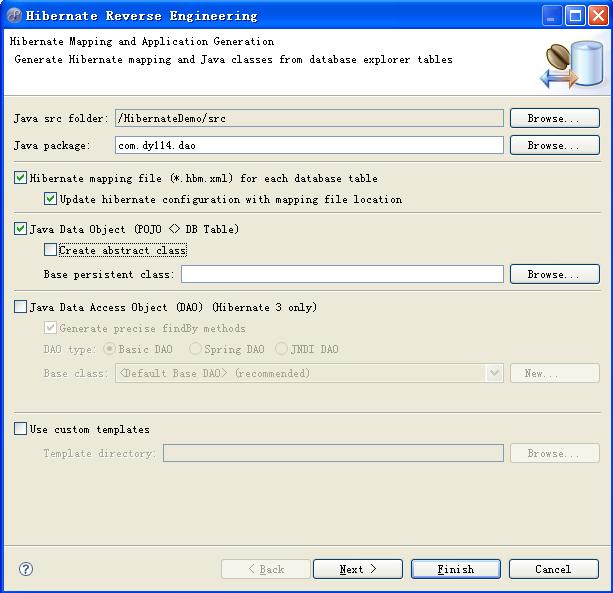613x593 pixels.
Task: Toggle Java Data Object (POJO) checkbox
Action: [20, 229]
